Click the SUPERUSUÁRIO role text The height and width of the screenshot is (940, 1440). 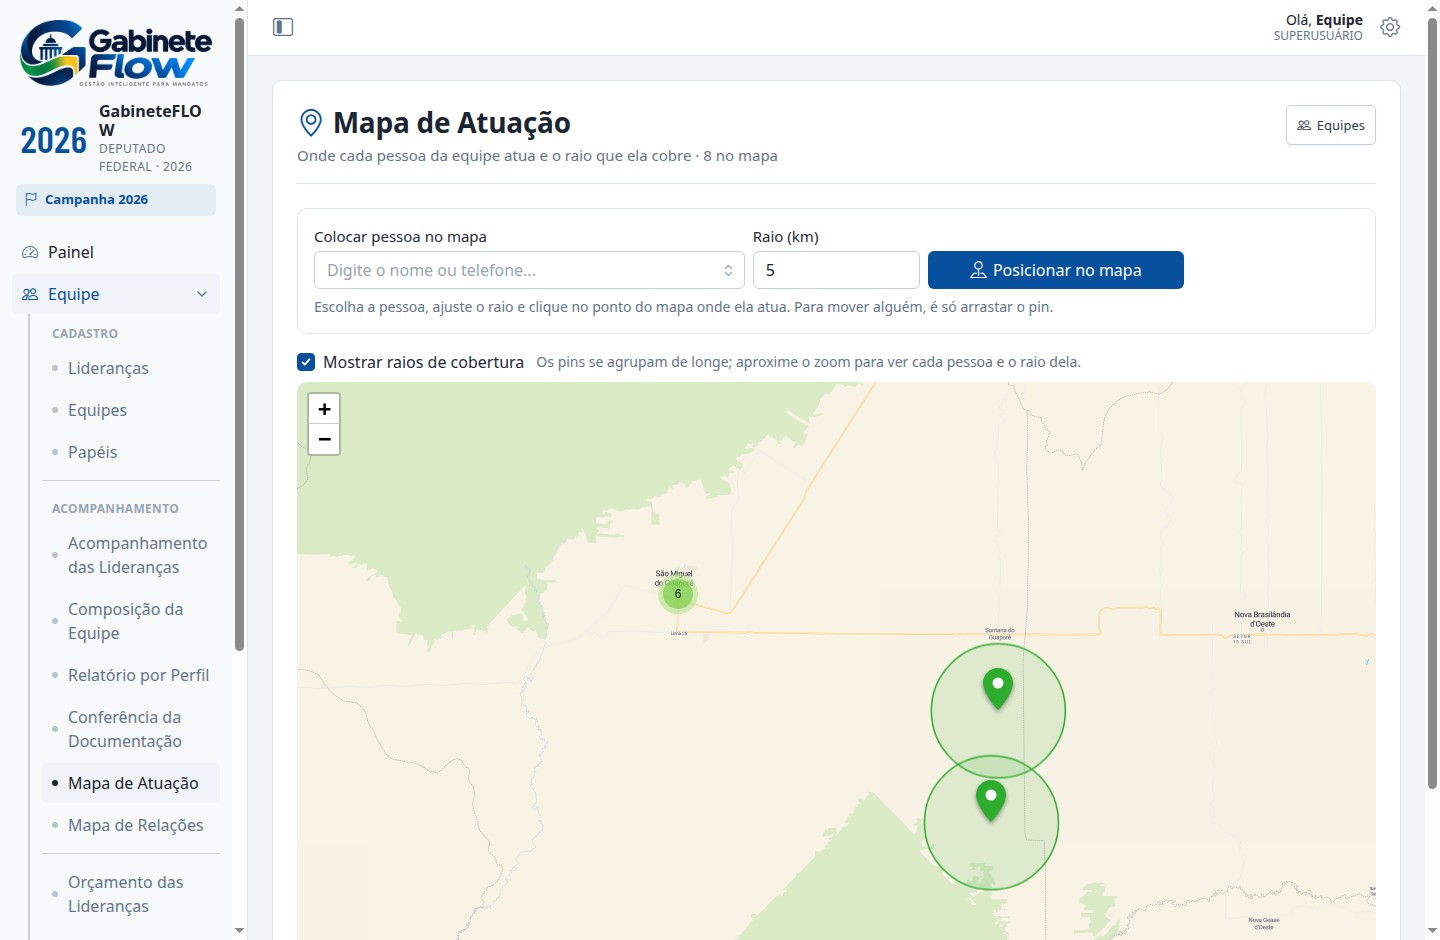tap(1318, 36)
